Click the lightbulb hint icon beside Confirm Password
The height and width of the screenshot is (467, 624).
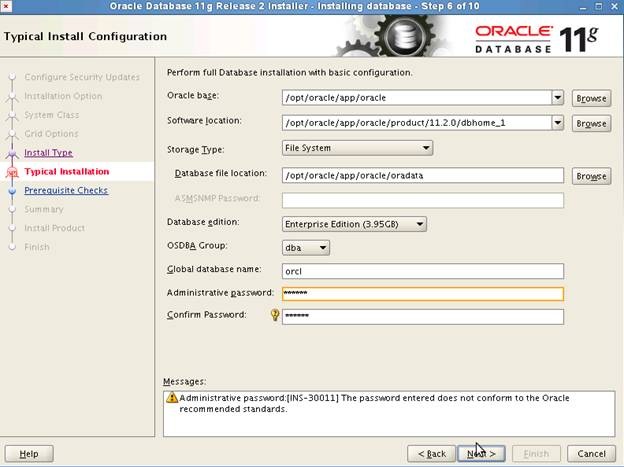pyautogui.click(x=275, y=315)
